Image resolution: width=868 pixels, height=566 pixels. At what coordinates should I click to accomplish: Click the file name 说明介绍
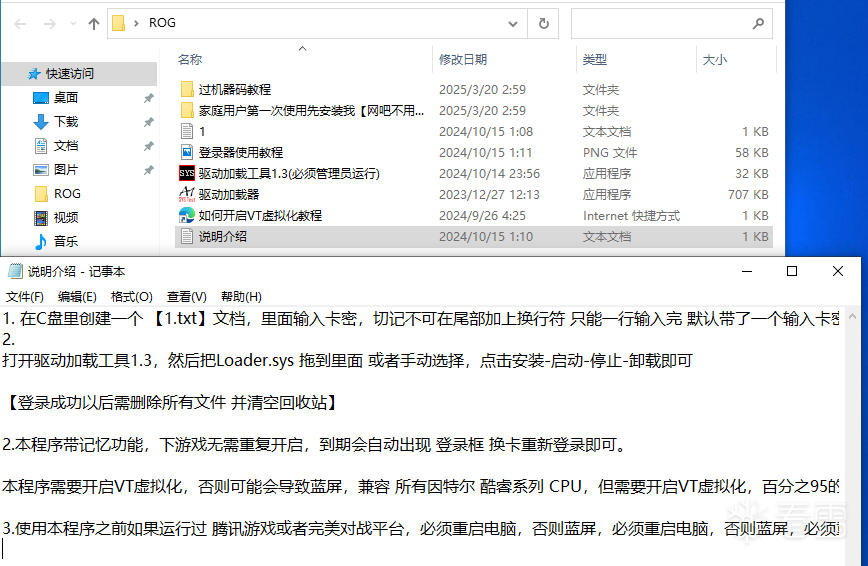point(223,236)
